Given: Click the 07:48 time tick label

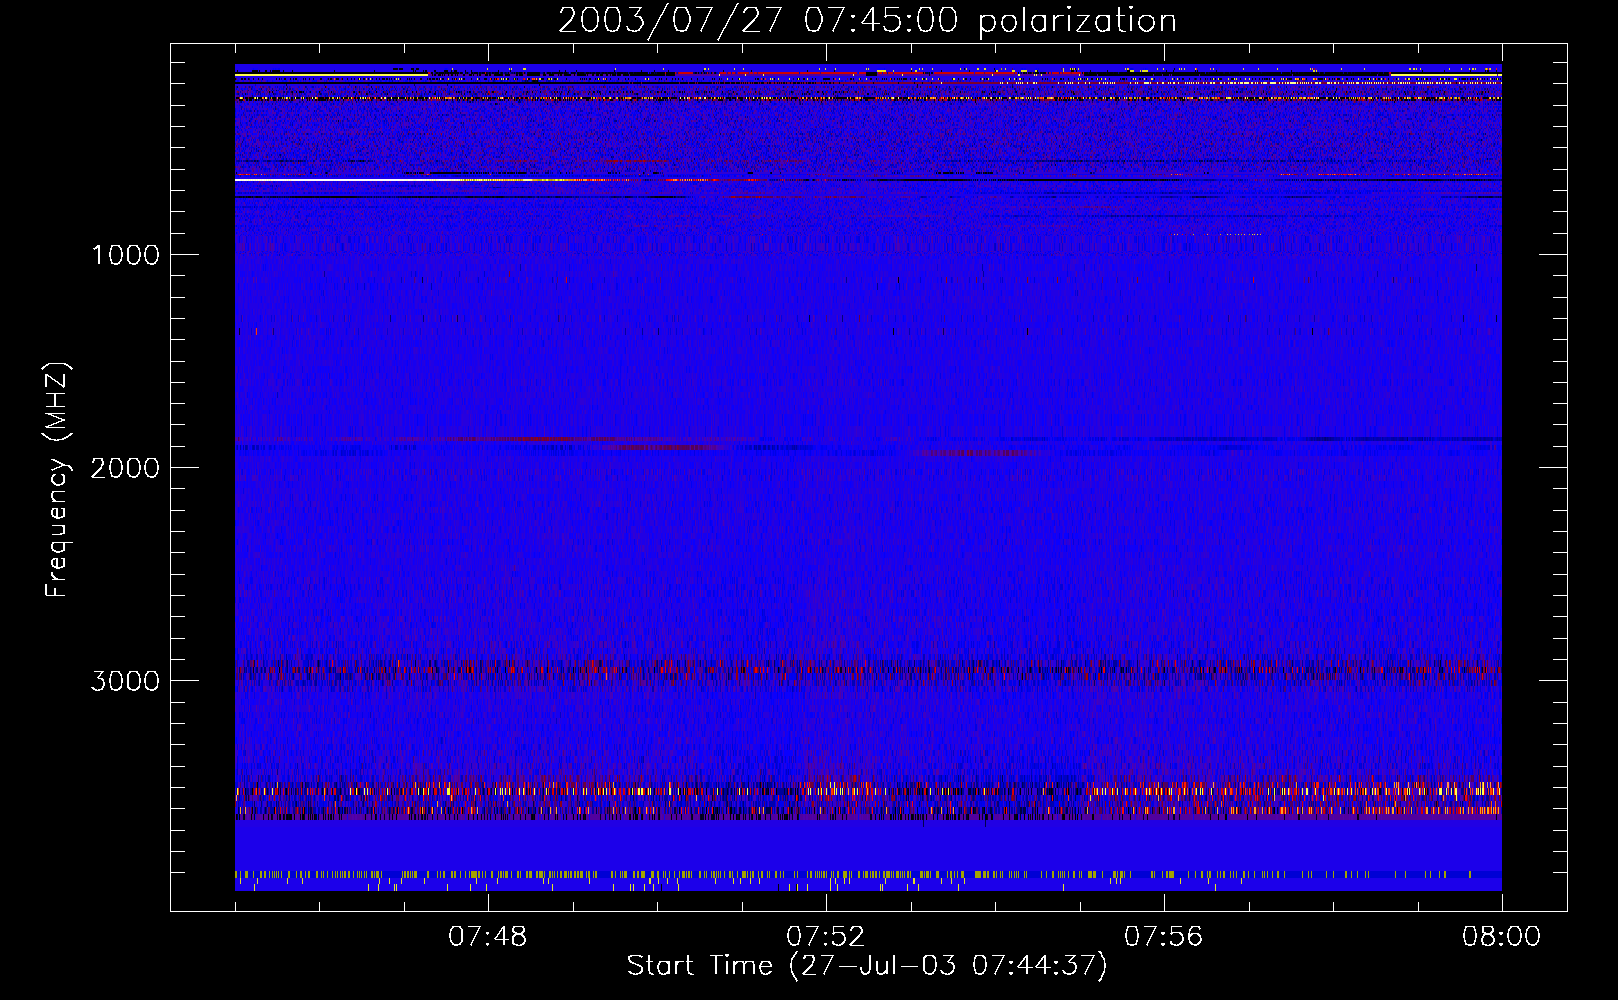Looking at the screenshot, I should click(488, 937).
